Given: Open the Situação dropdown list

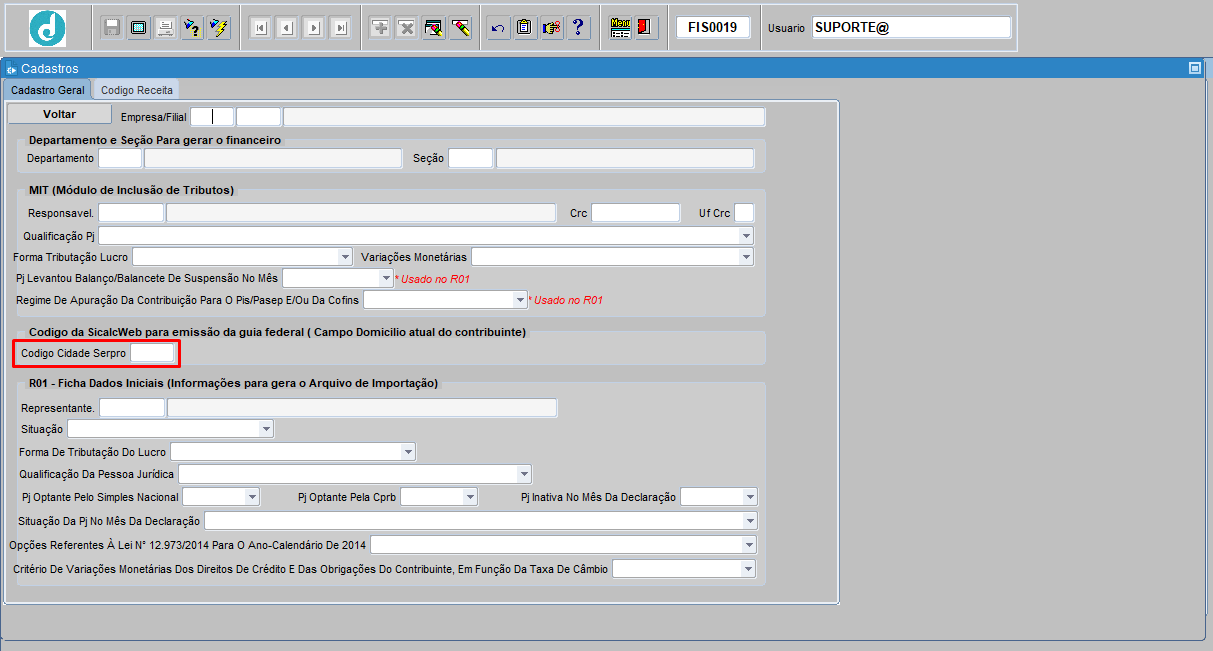Looking at the screenshot, I should pyautogui.click(x=266, y=429).
